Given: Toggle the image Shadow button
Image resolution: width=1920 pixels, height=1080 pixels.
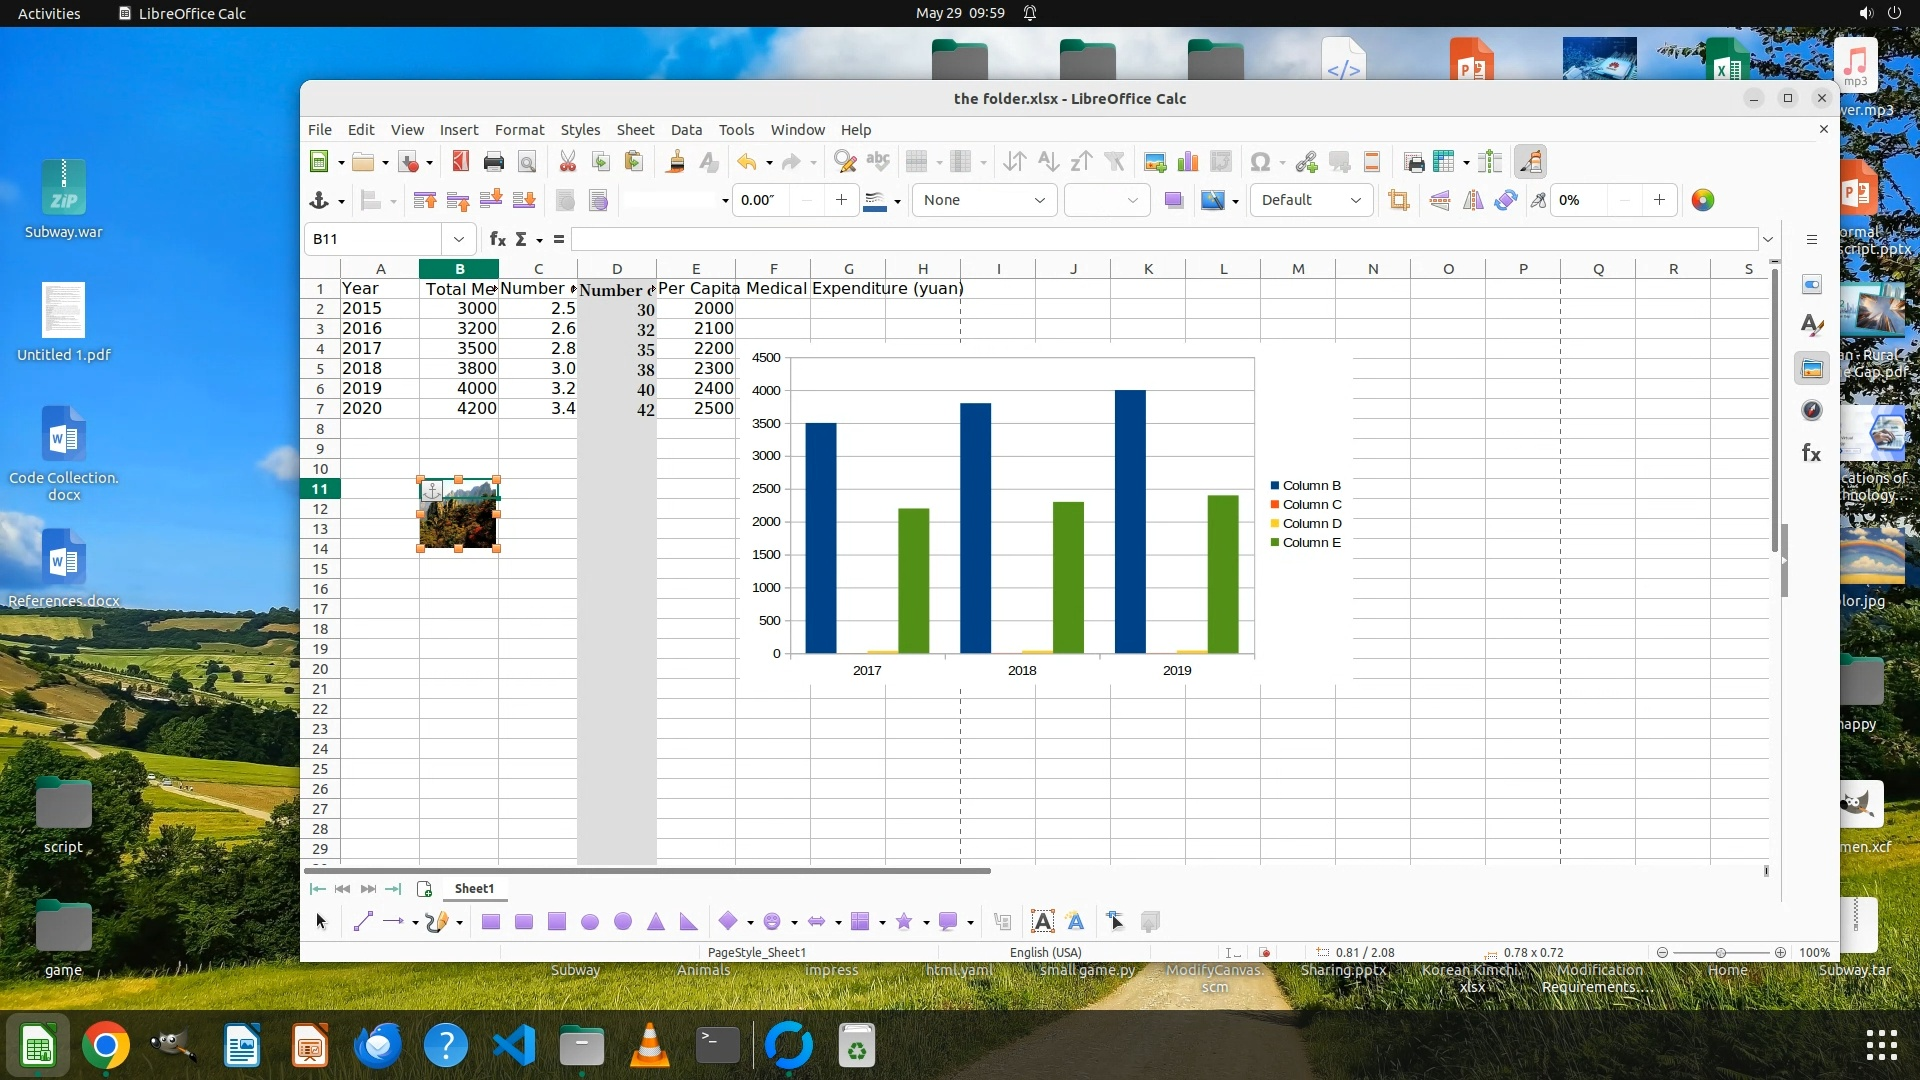Looking at the screenshot, I should (x=1174, y=200).
